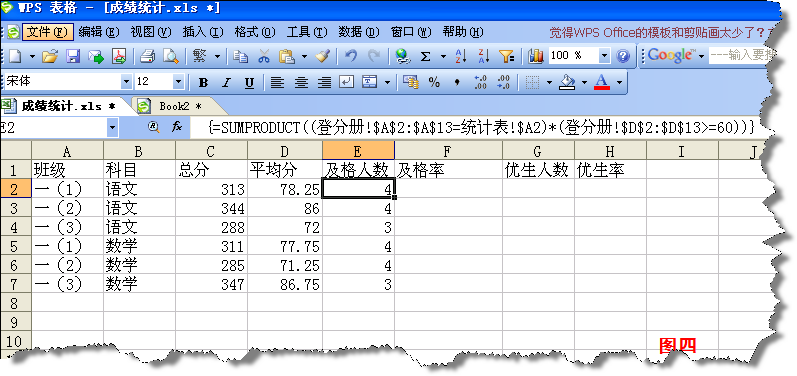
Task: Toggle italic formatting
Action: (x=226, y=83)
